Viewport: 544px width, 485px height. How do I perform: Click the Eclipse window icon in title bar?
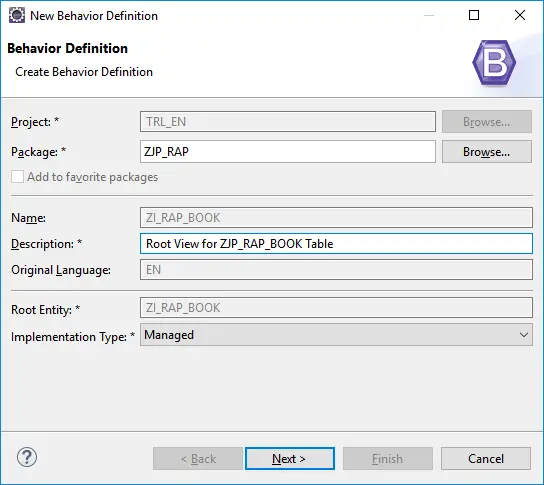click(x=17, y=16)
